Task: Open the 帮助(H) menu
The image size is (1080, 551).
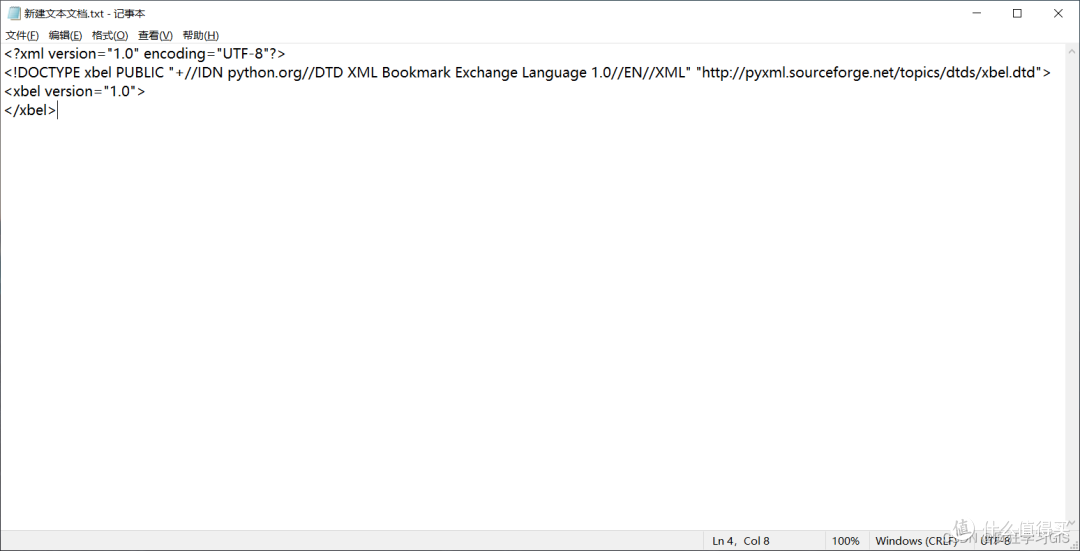Action: coord(200,35)
